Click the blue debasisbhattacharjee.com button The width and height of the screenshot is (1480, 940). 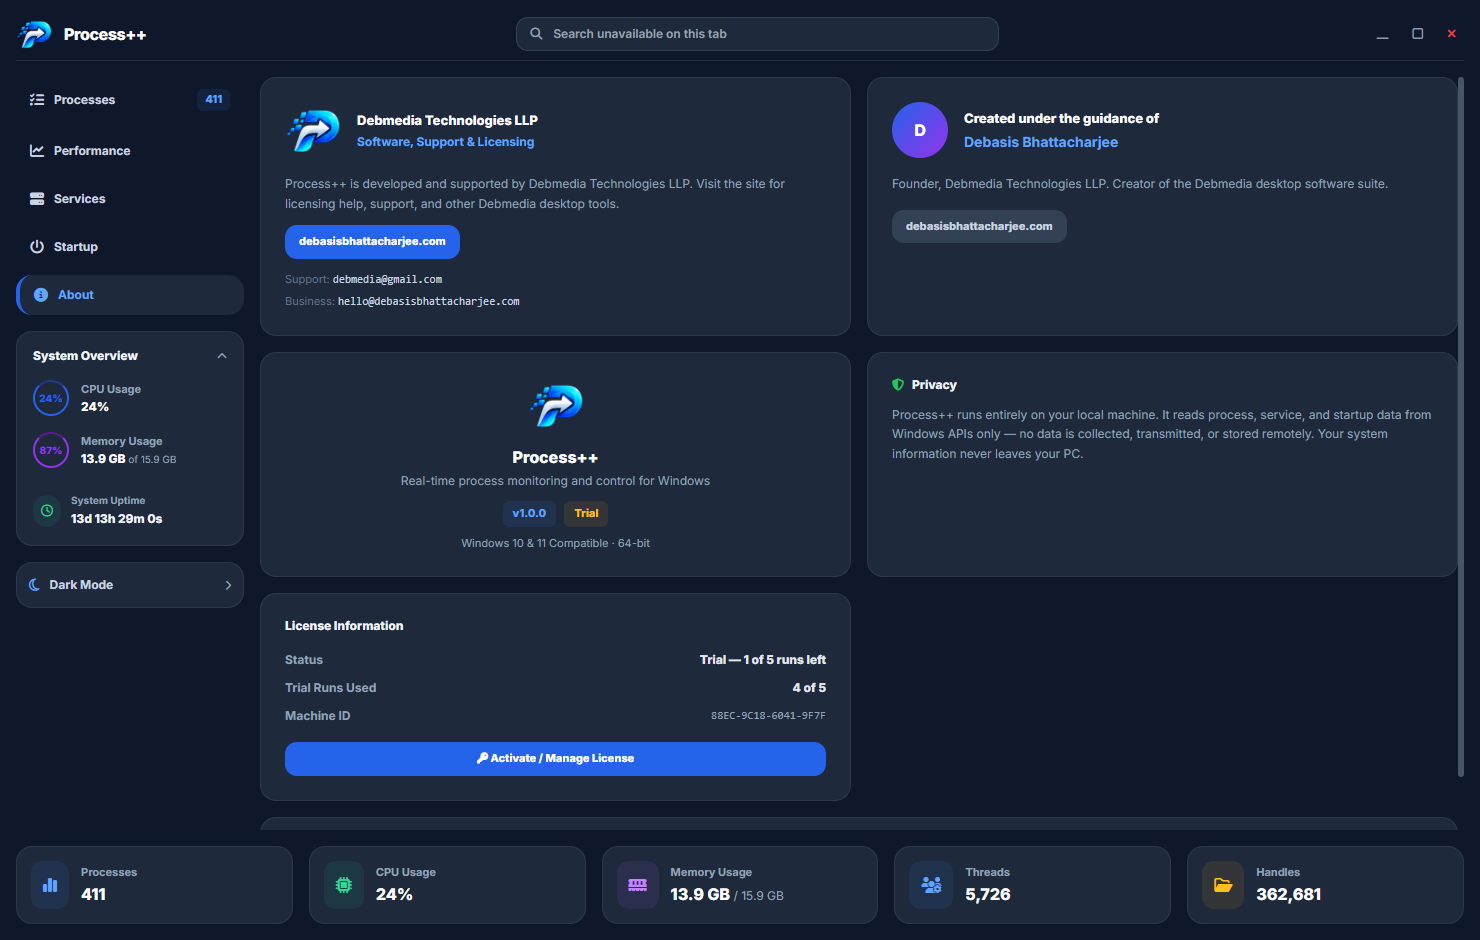[x=372, y=242]
